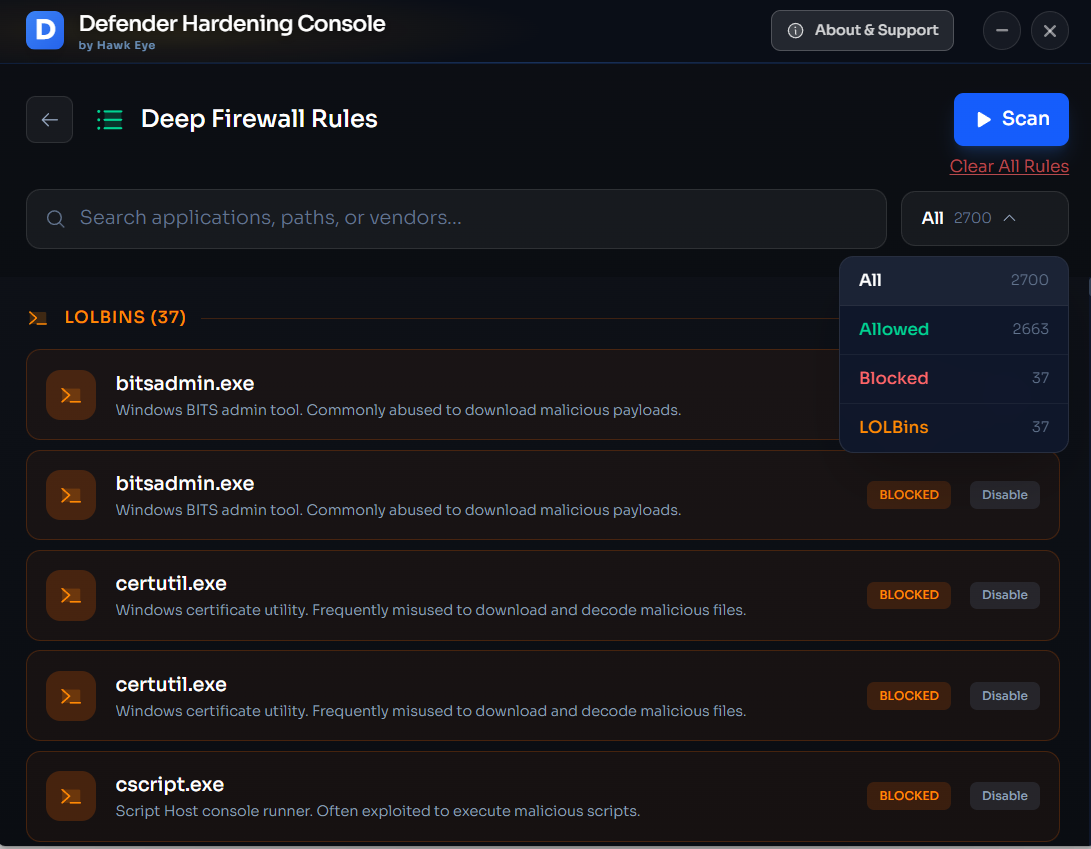Image resolution: width=1091 pixels, height=849 pixels.
Task: Disable the second bitsadmin.exe rule
Action: click(x=1005, y=495)
